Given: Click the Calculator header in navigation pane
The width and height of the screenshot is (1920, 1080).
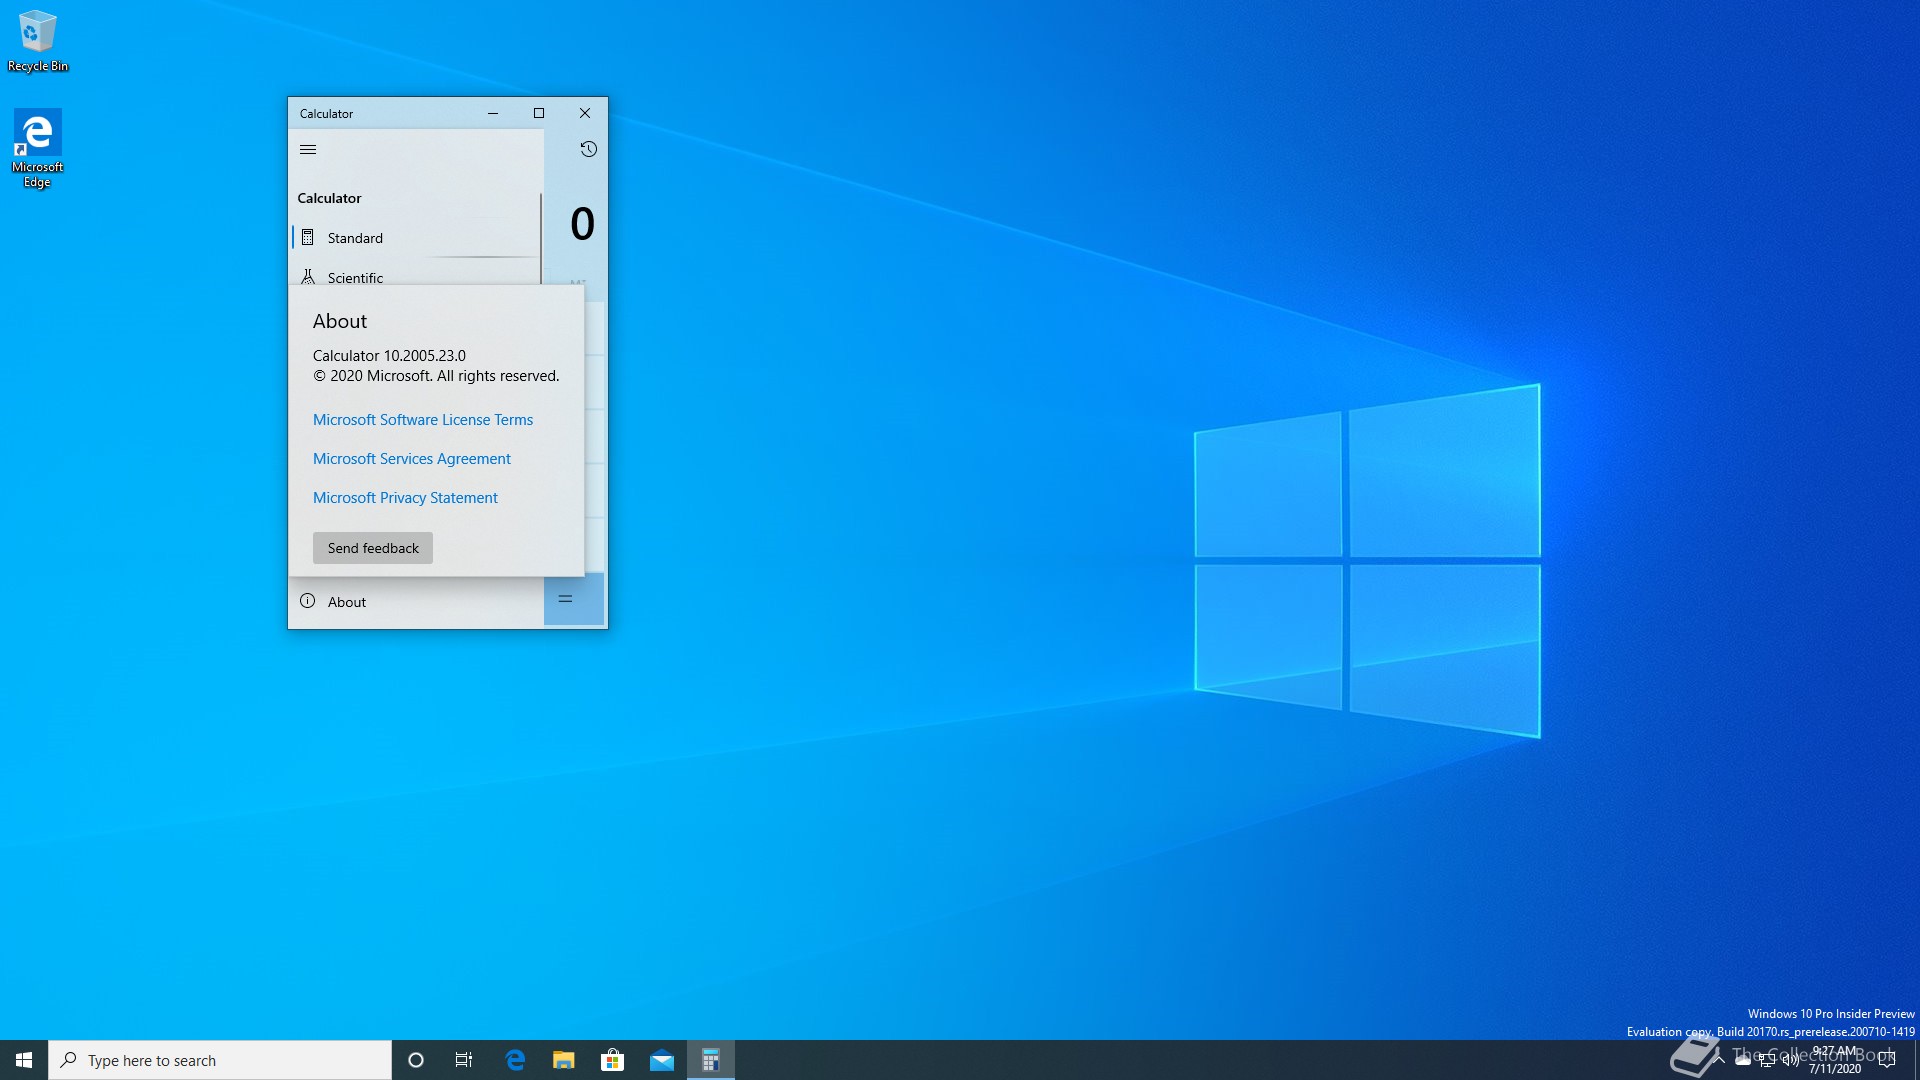Looking at the screenshot, I should click(329, 198).
